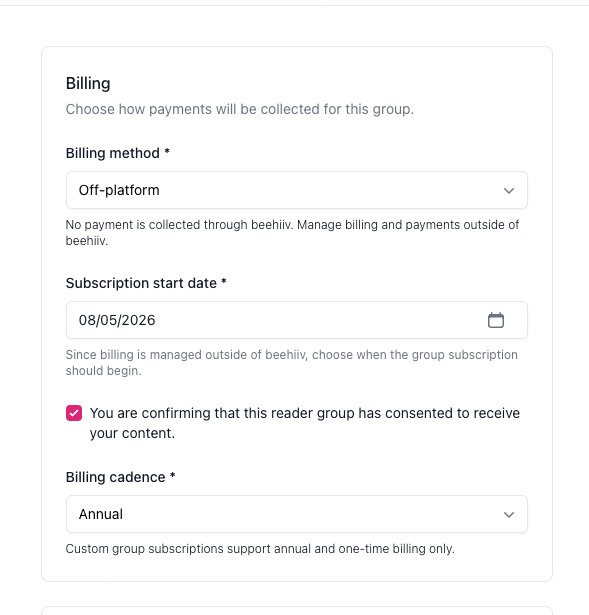Click the chevron arrow on Billing method
Viewport: 589px width, 615px height.
click(x=509, y=191)
